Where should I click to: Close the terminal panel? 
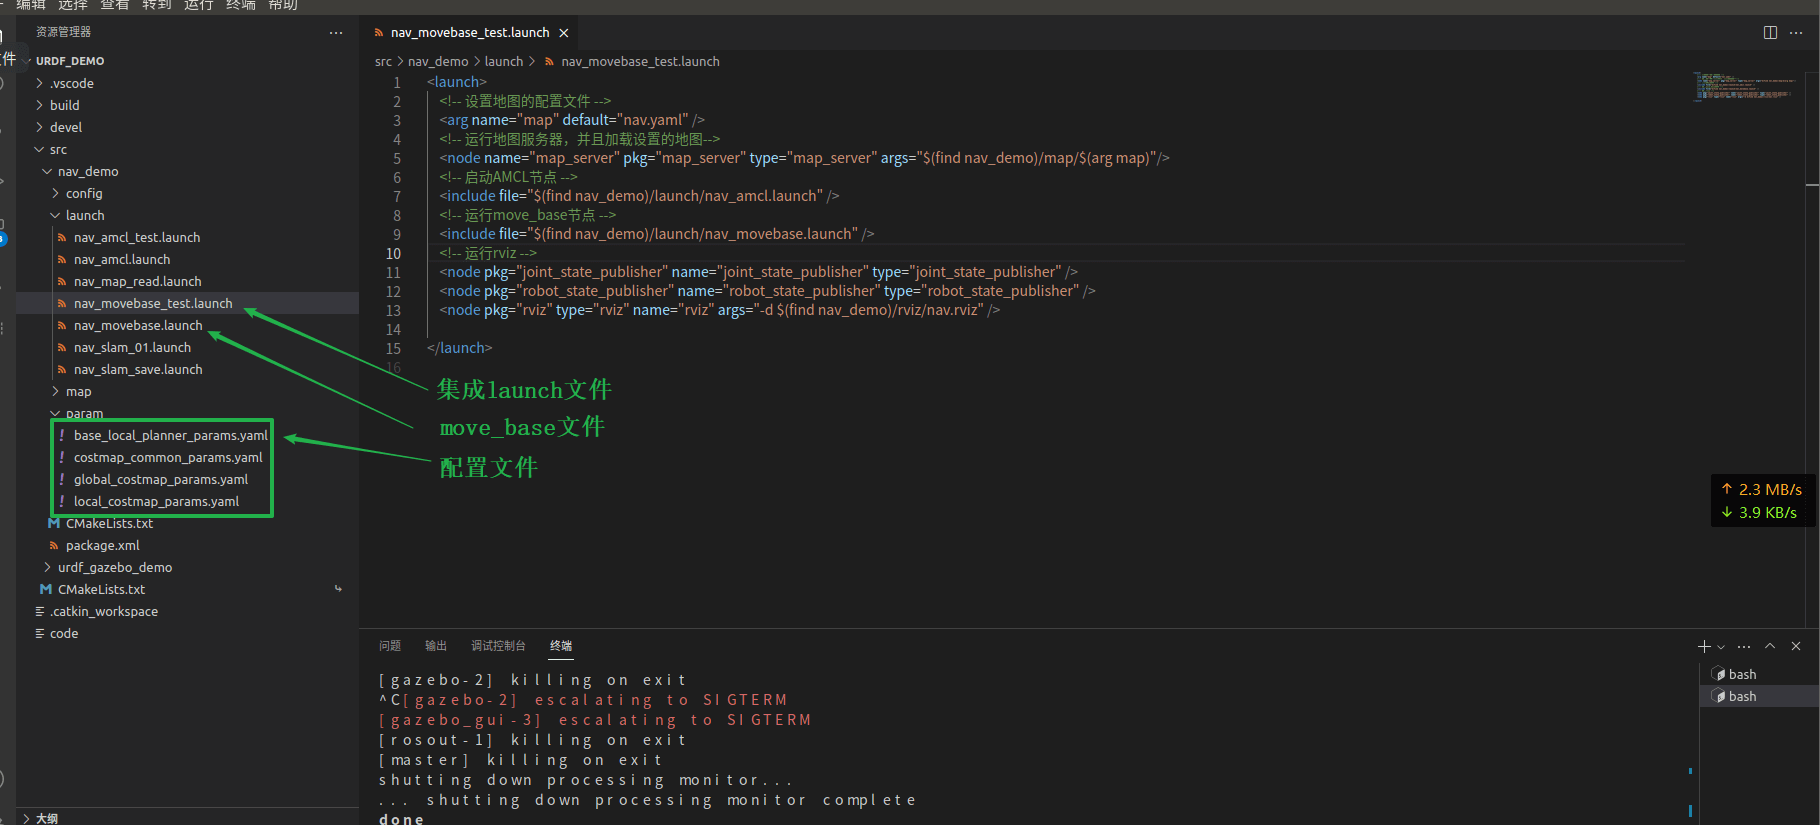pyautogui.click(x=1796, y=646)
